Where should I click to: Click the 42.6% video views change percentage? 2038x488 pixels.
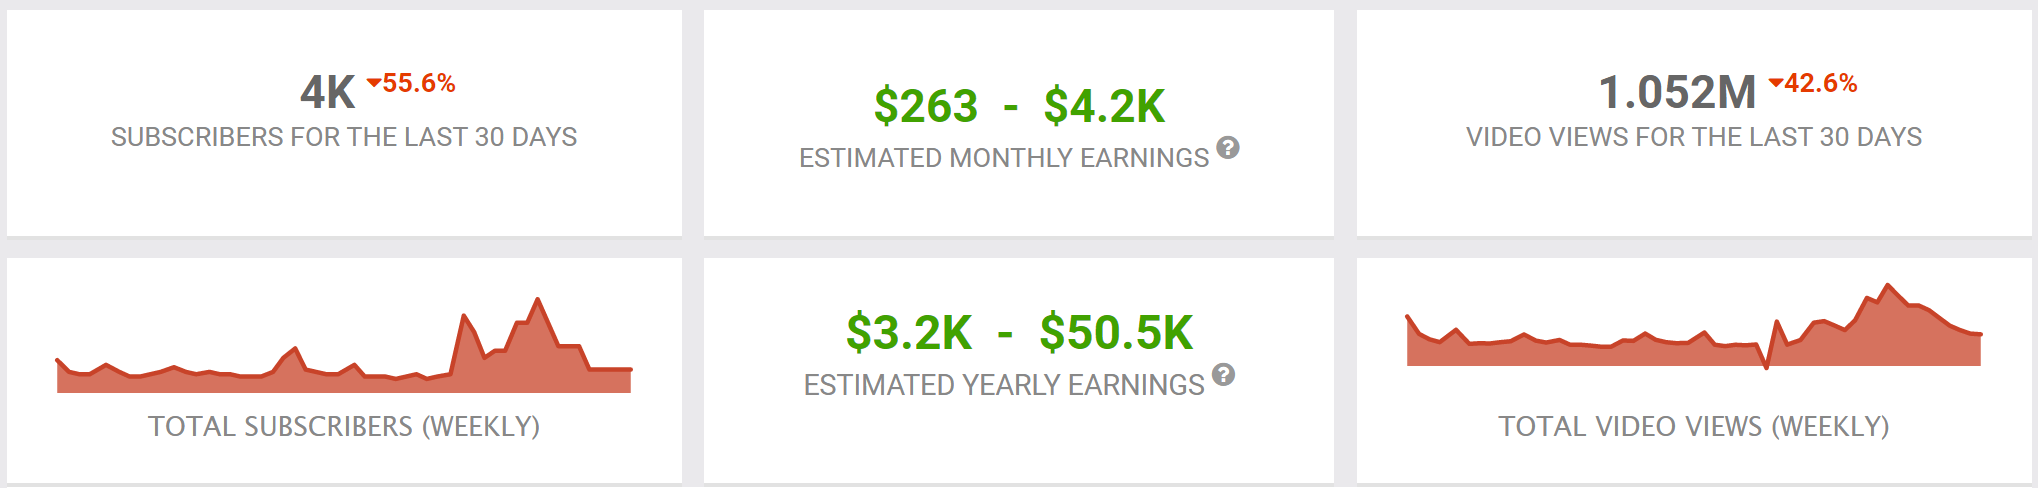coord(1821,83)
